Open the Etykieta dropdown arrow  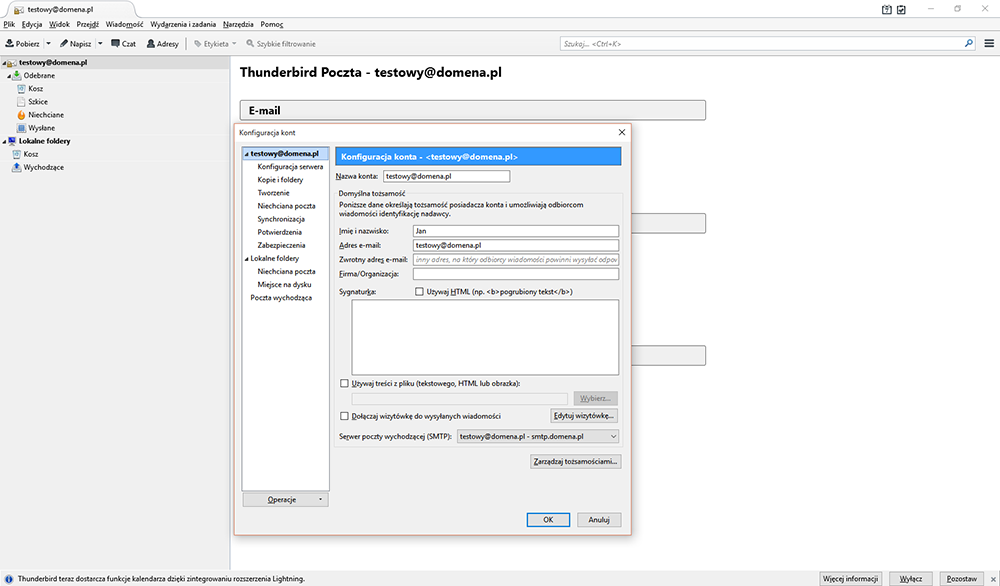tap(234, 43)
